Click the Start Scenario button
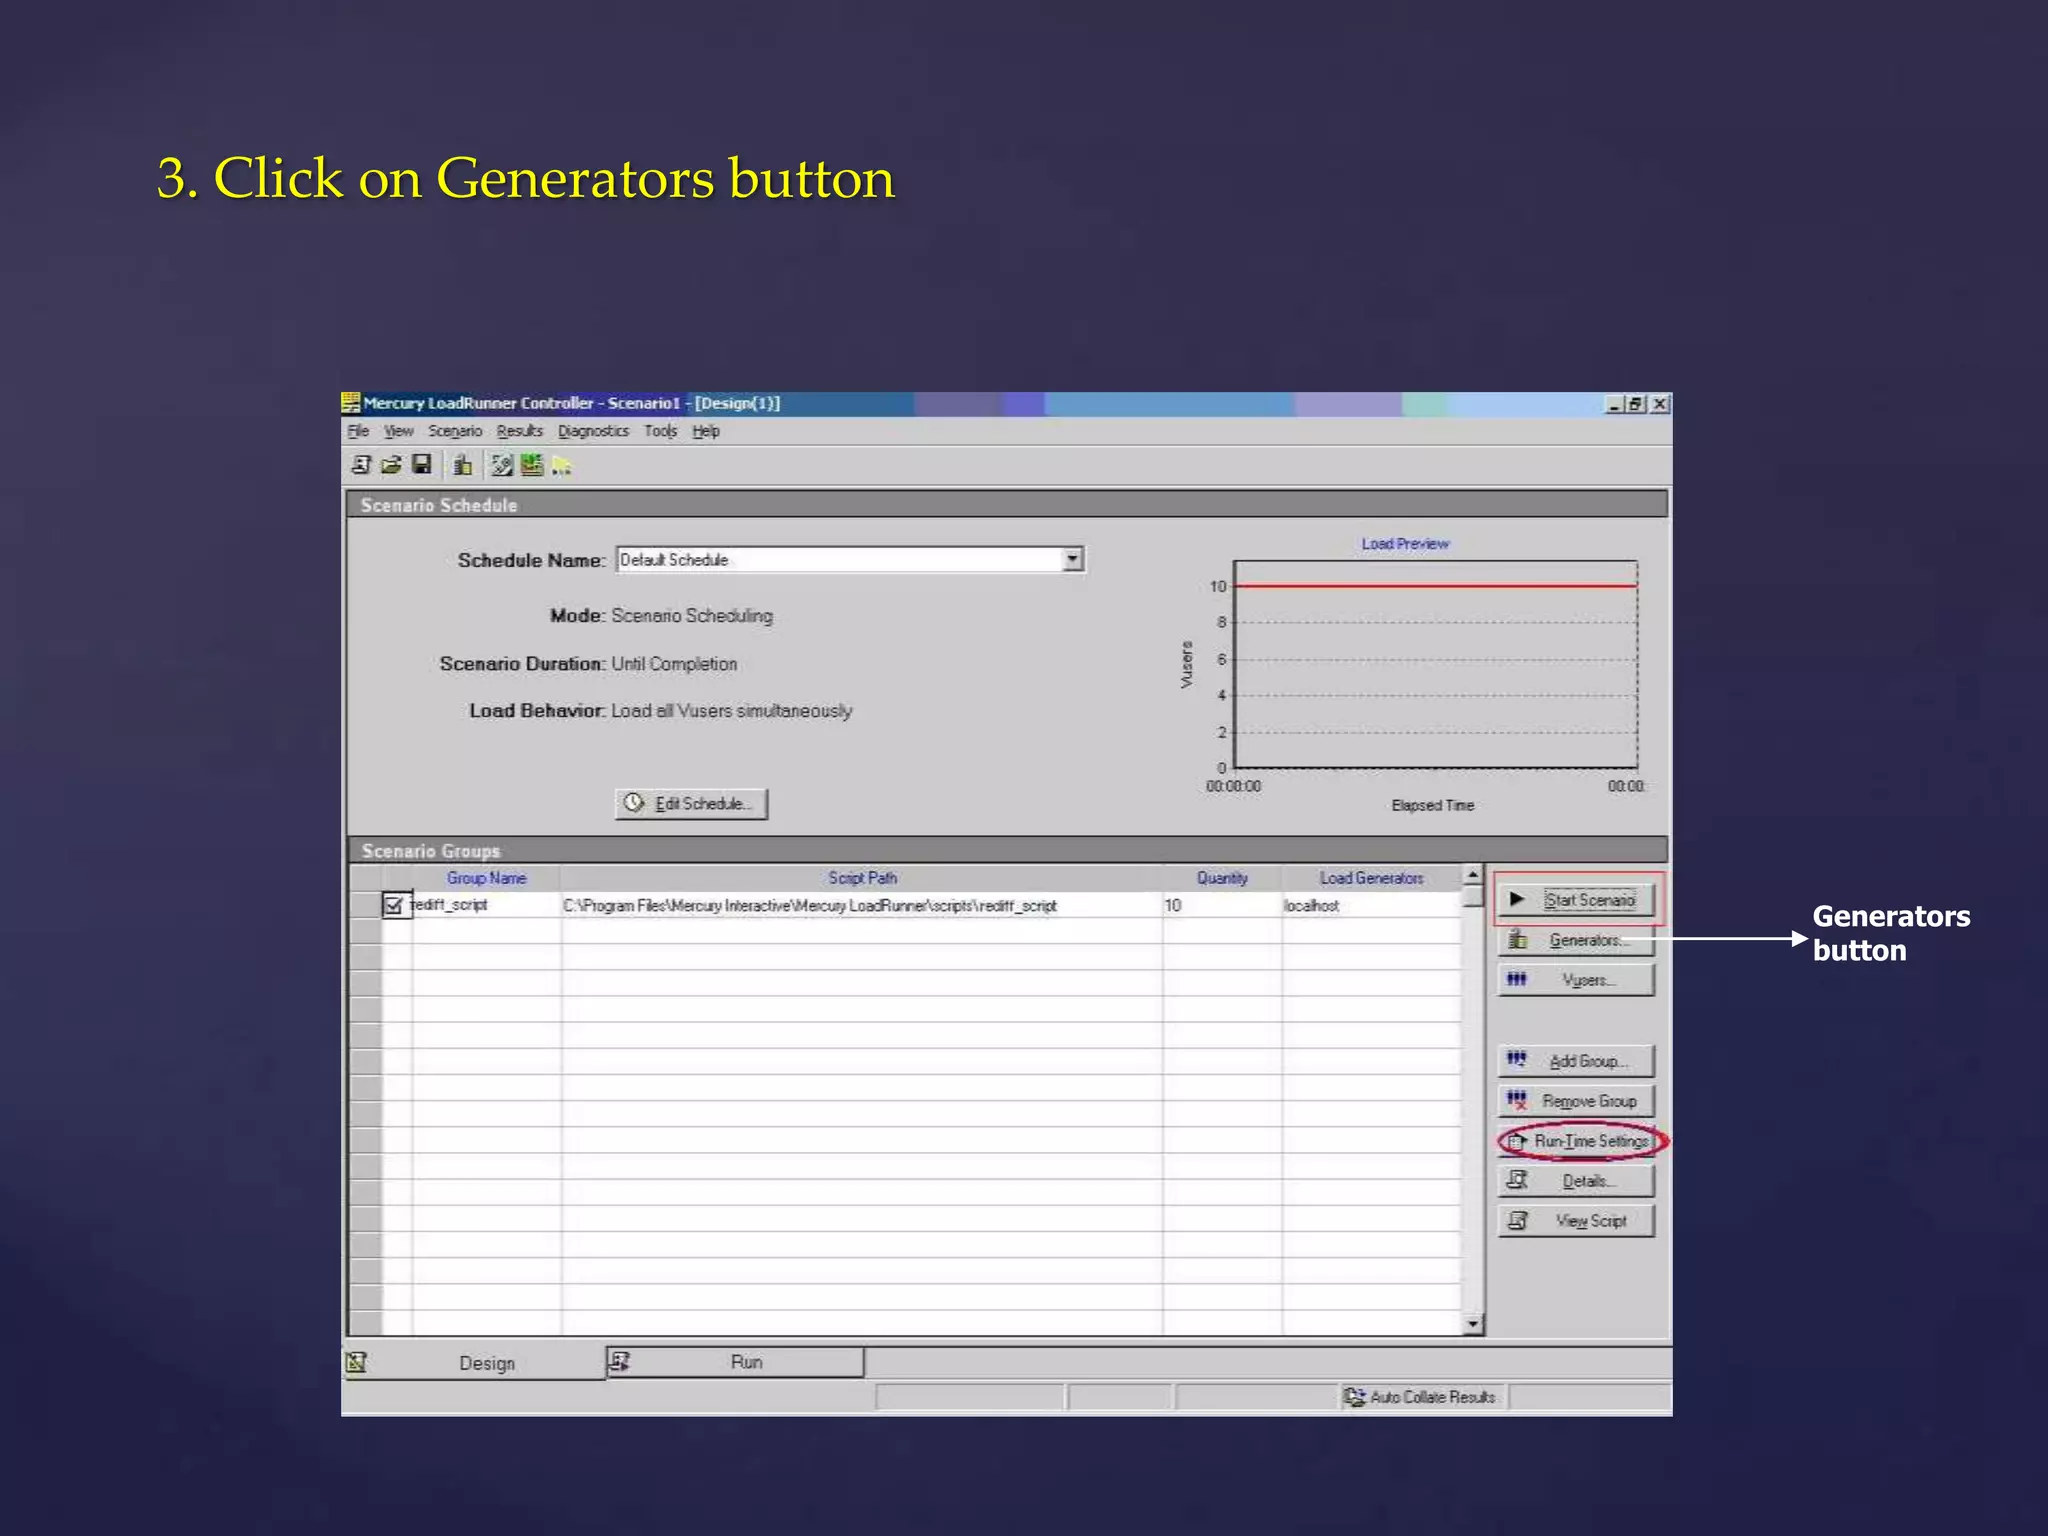Viewport: 2048px width, 1536px height. click(x=1576, y=899)
